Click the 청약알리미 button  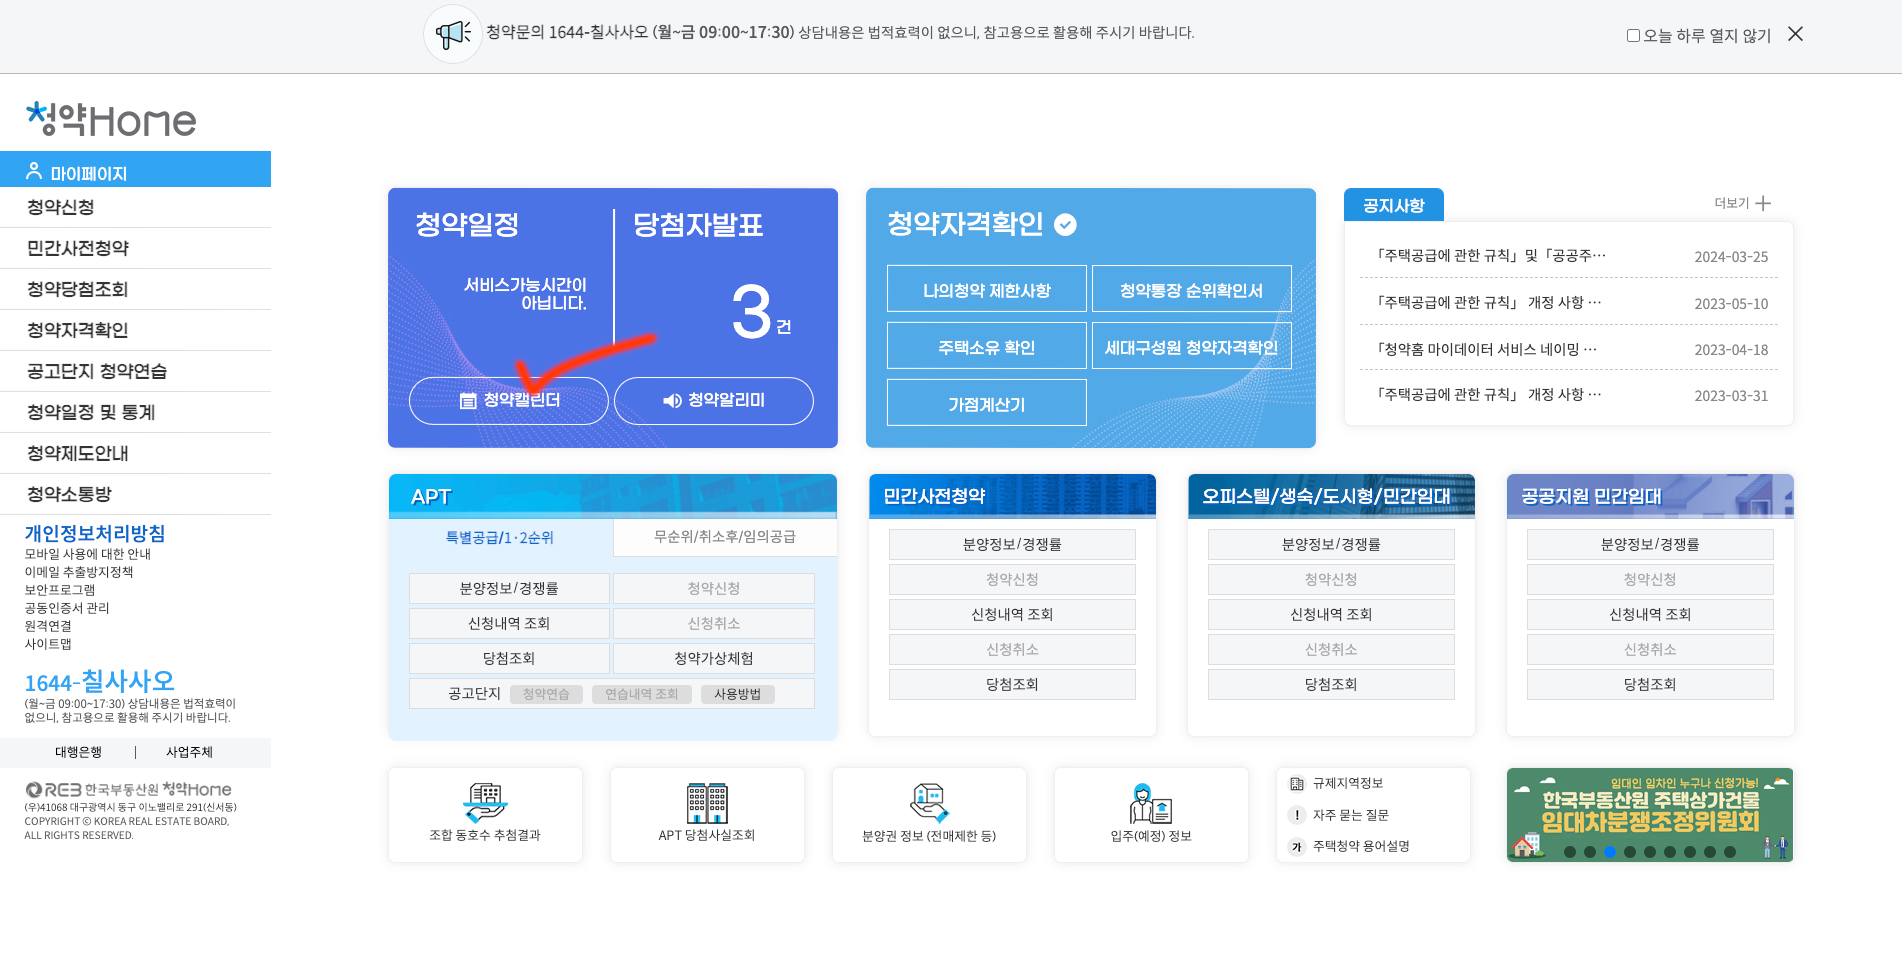(x=714, y=401)
